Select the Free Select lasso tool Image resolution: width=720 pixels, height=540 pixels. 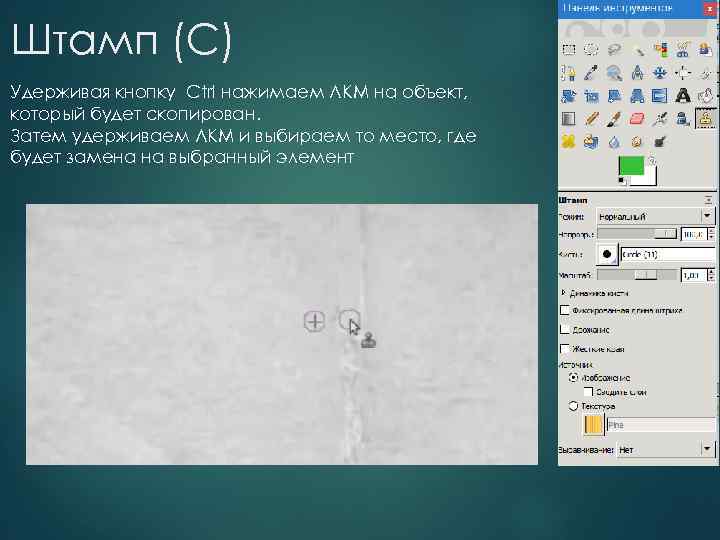[x=614, y=49]
